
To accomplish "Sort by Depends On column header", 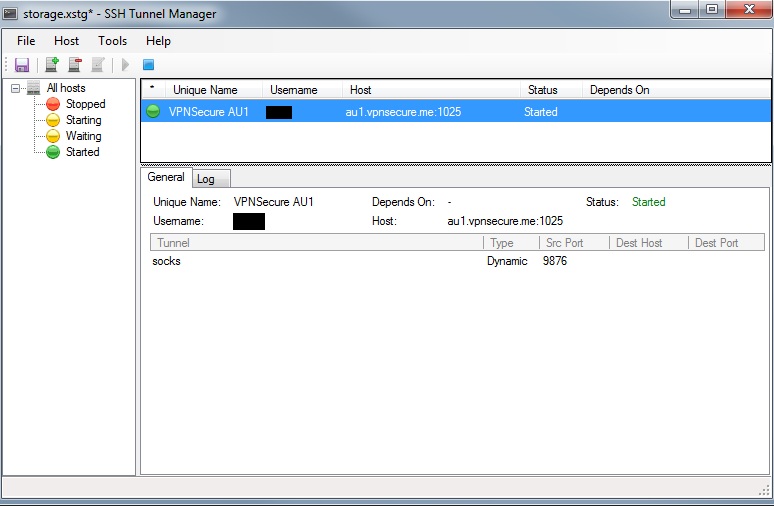I will click(x=676, y=90).
